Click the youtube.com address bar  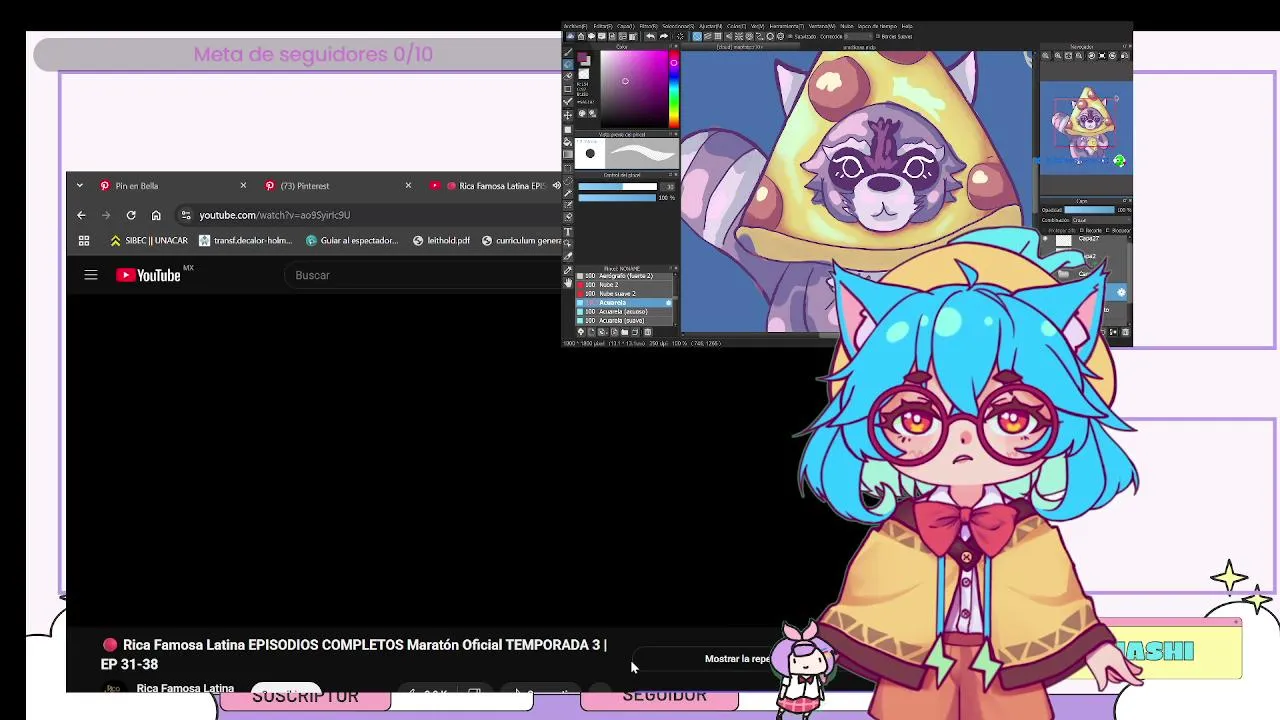(x=370, y=215)
